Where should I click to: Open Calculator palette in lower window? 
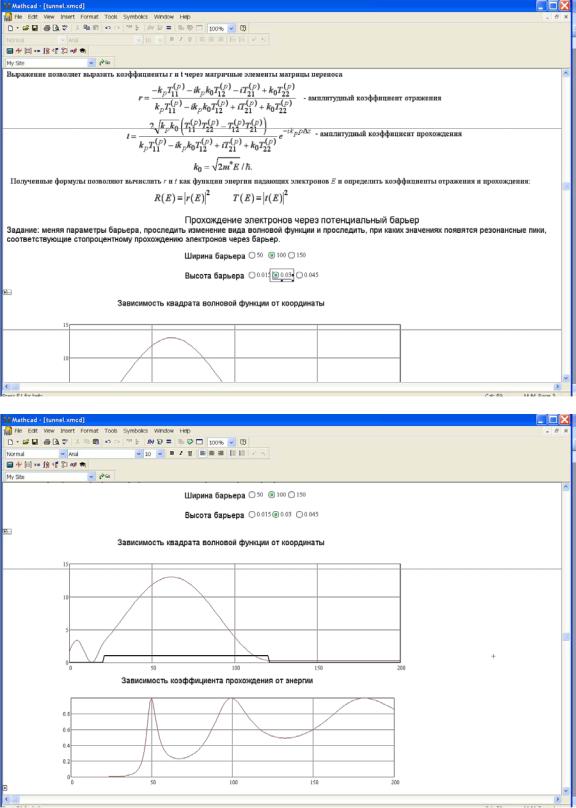click(10, 465)
